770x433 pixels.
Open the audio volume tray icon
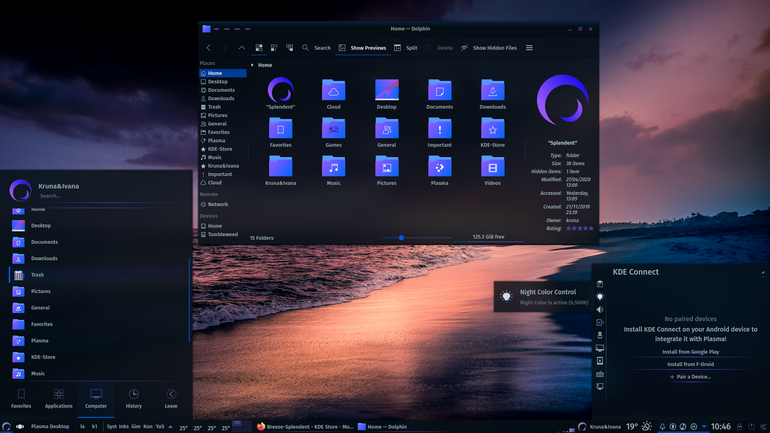(600, 309)
